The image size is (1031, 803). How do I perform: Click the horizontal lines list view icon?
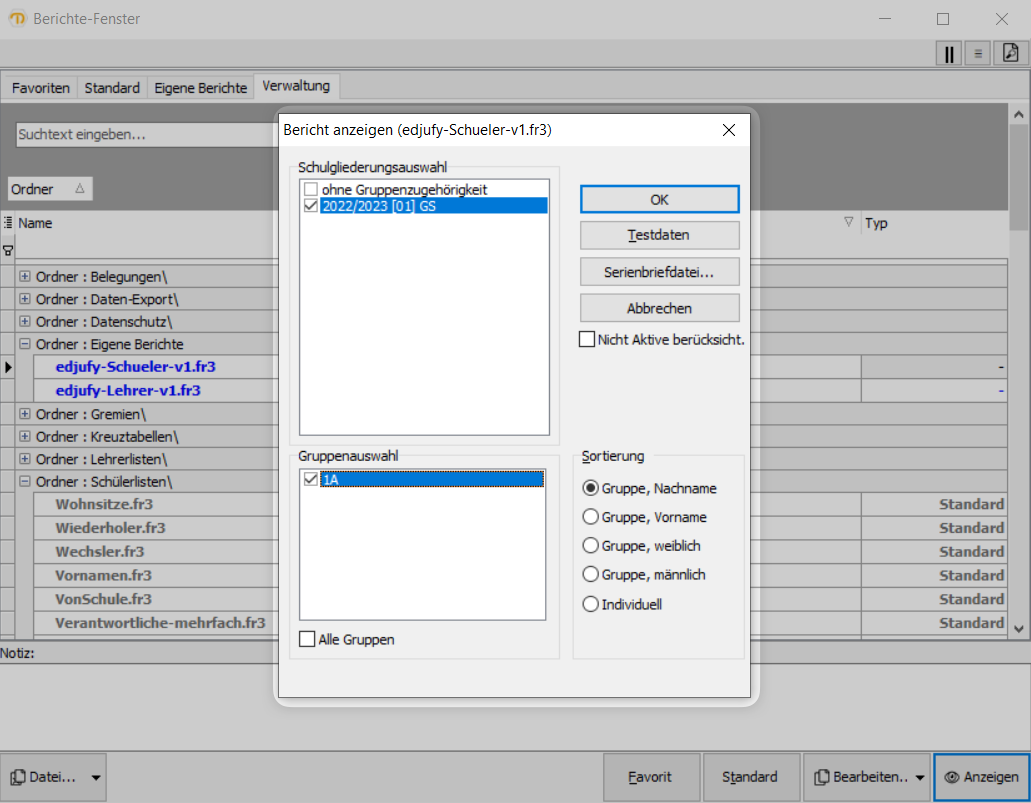979,54
